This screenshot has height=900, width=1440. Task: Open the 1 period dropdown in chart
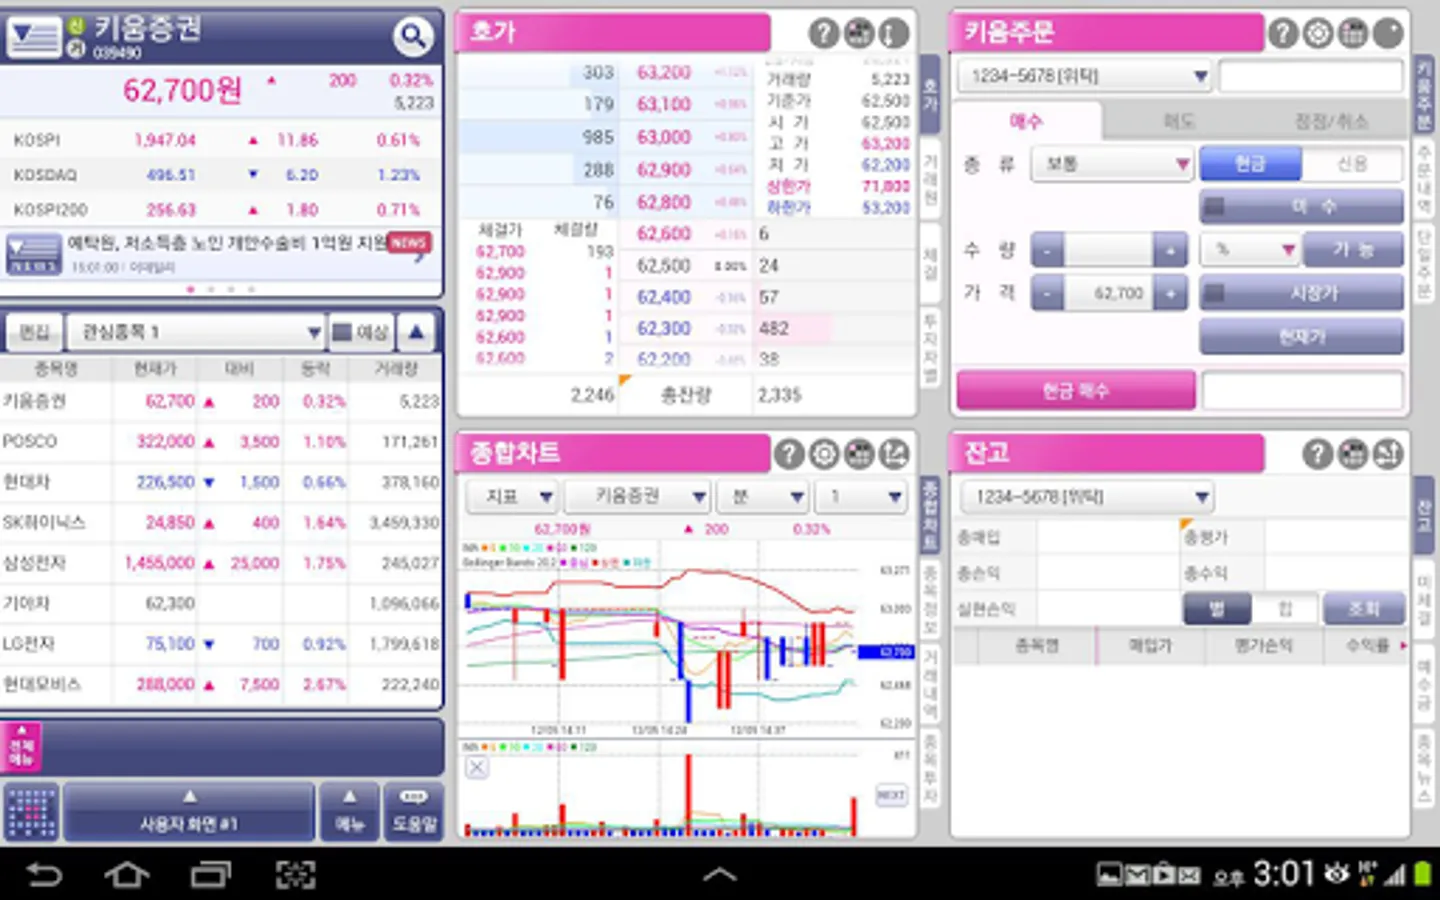click(x=860, y=497)
